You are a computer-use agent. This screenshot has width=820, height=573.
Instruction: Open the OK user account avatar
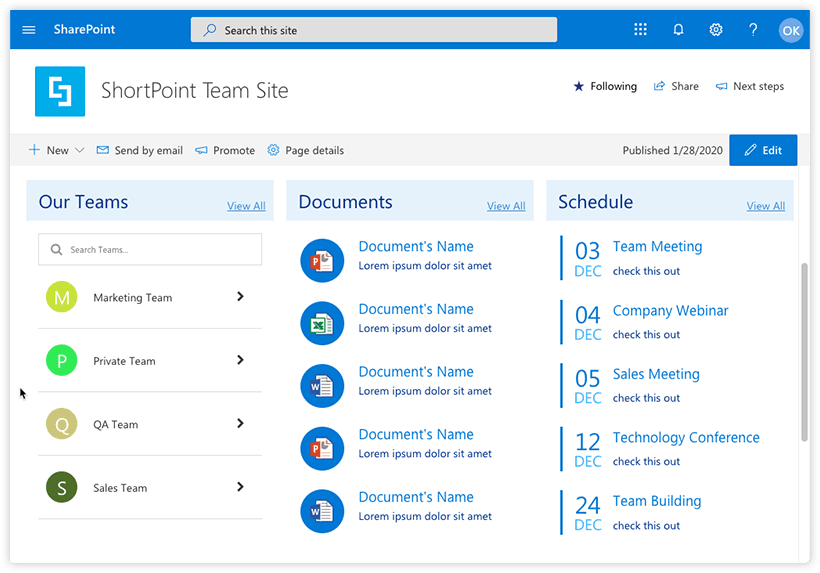click(790, 30)
